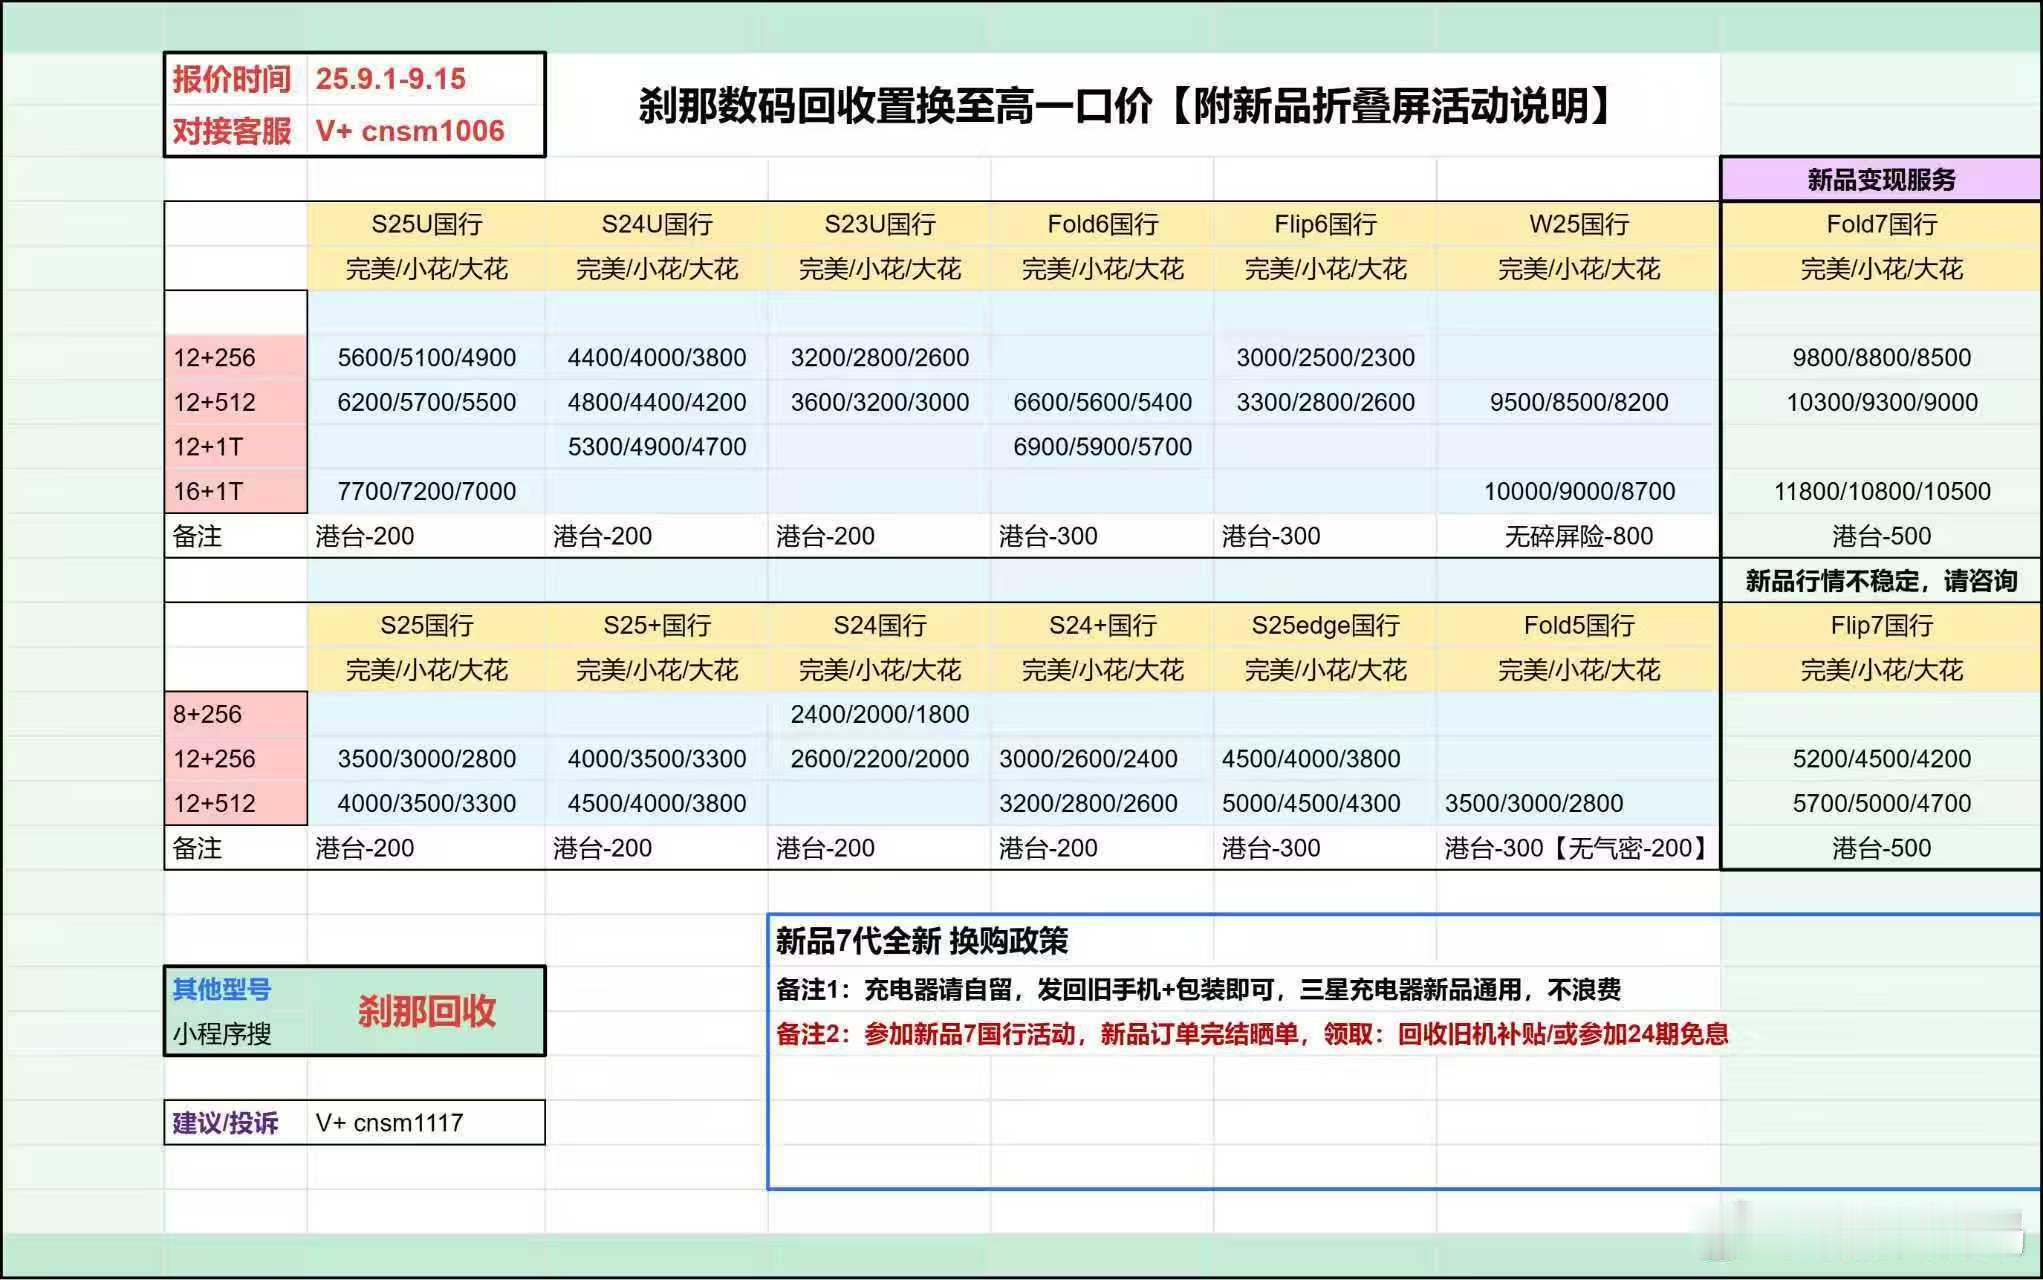
Task: Select the red 备注2 activity note line
Action: click(1252, 1034)
